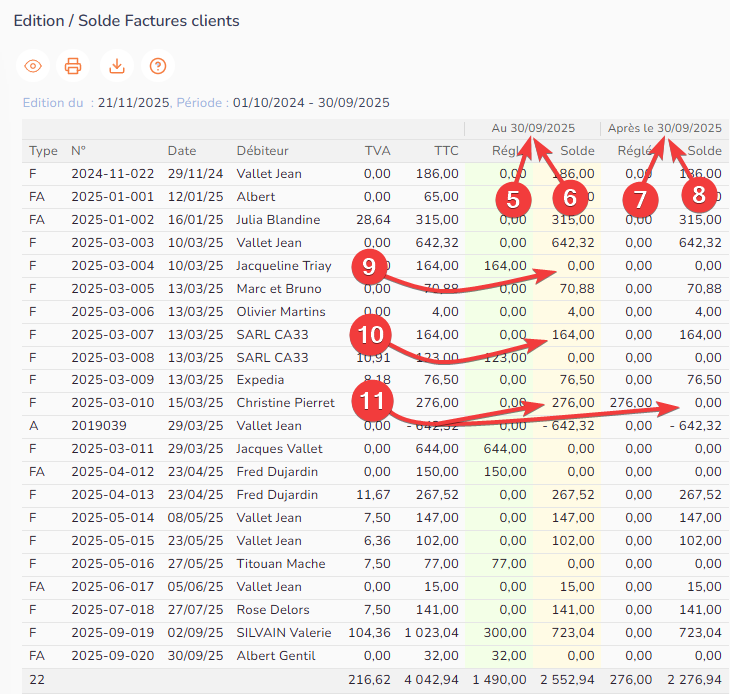Download the report with download icon
Image resolution: width=730 pixels, height=694 pixels.
[x=116, y=66]
